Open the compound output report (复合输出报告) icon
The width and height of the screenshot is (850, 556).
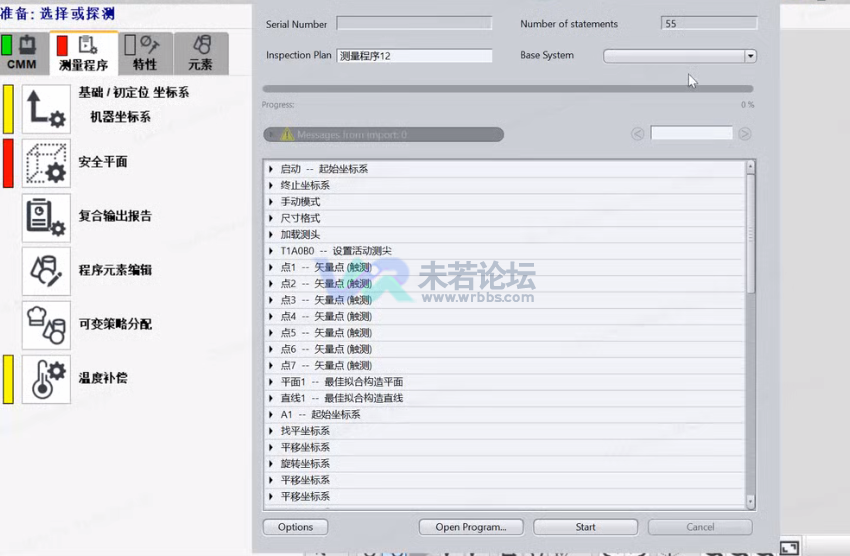46,217
